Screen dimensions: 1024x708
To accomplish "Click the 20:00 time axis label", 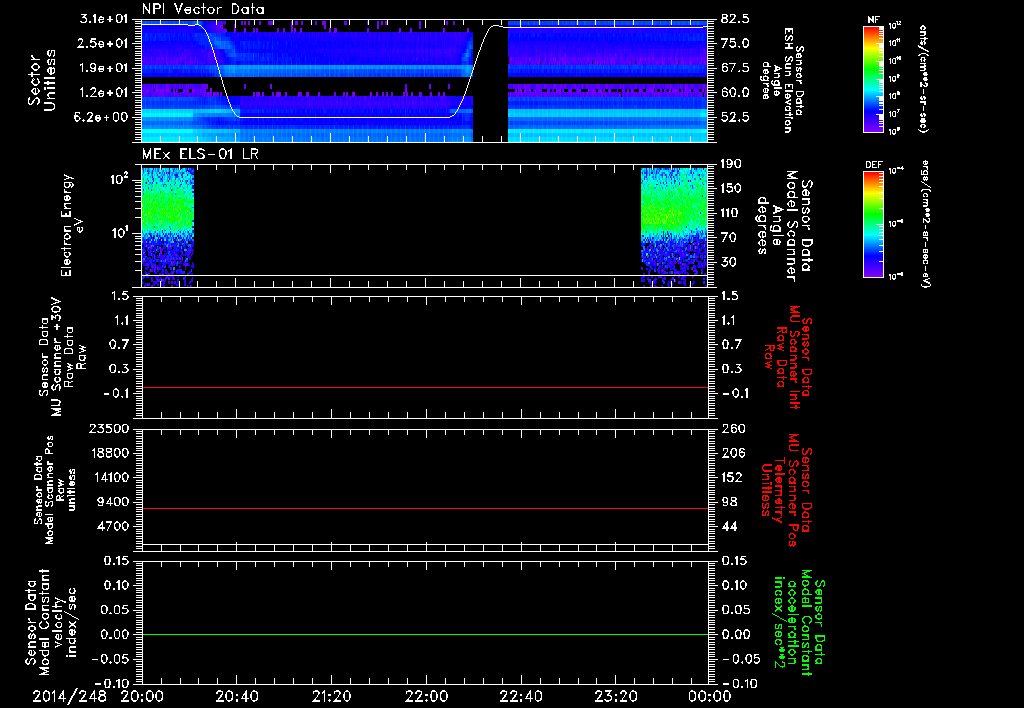I will 142,696.
